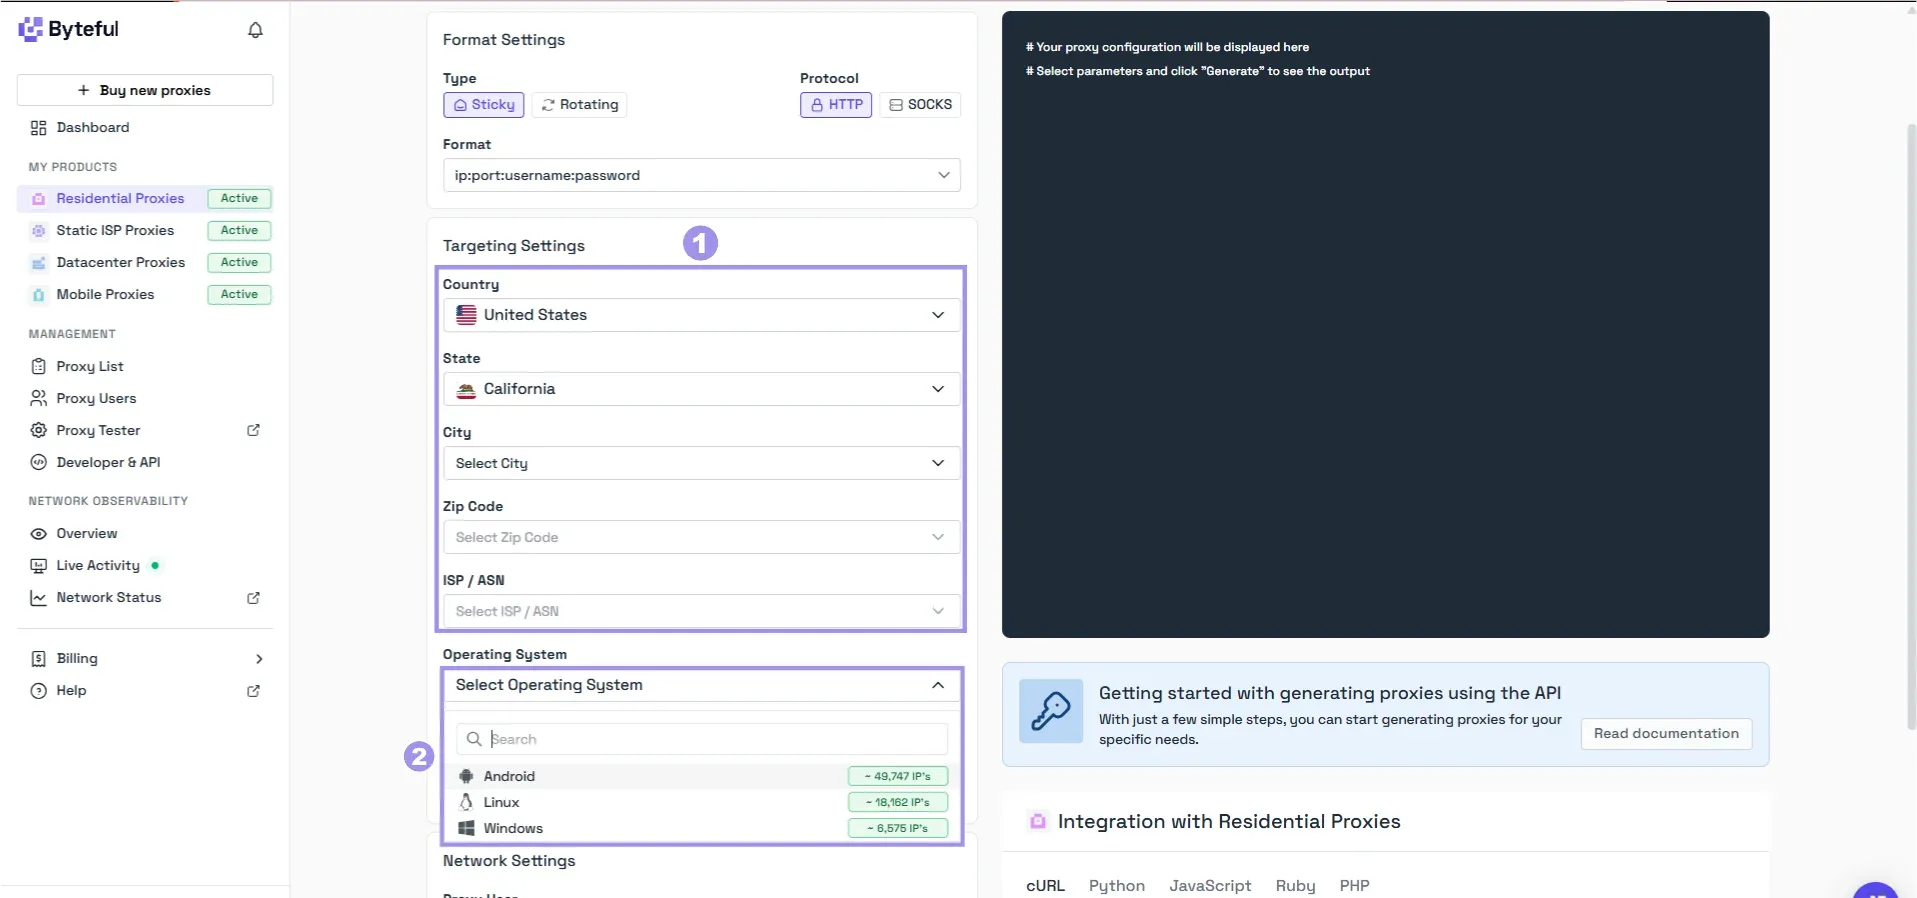The image size is (1917, 898).
Task: Open the Select Zip Code dropdown
Action: (x=701, y=537)
